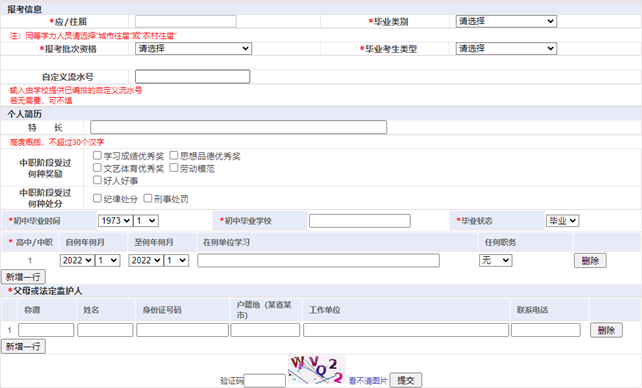Focus the guardian 姓名 input field

105,330
